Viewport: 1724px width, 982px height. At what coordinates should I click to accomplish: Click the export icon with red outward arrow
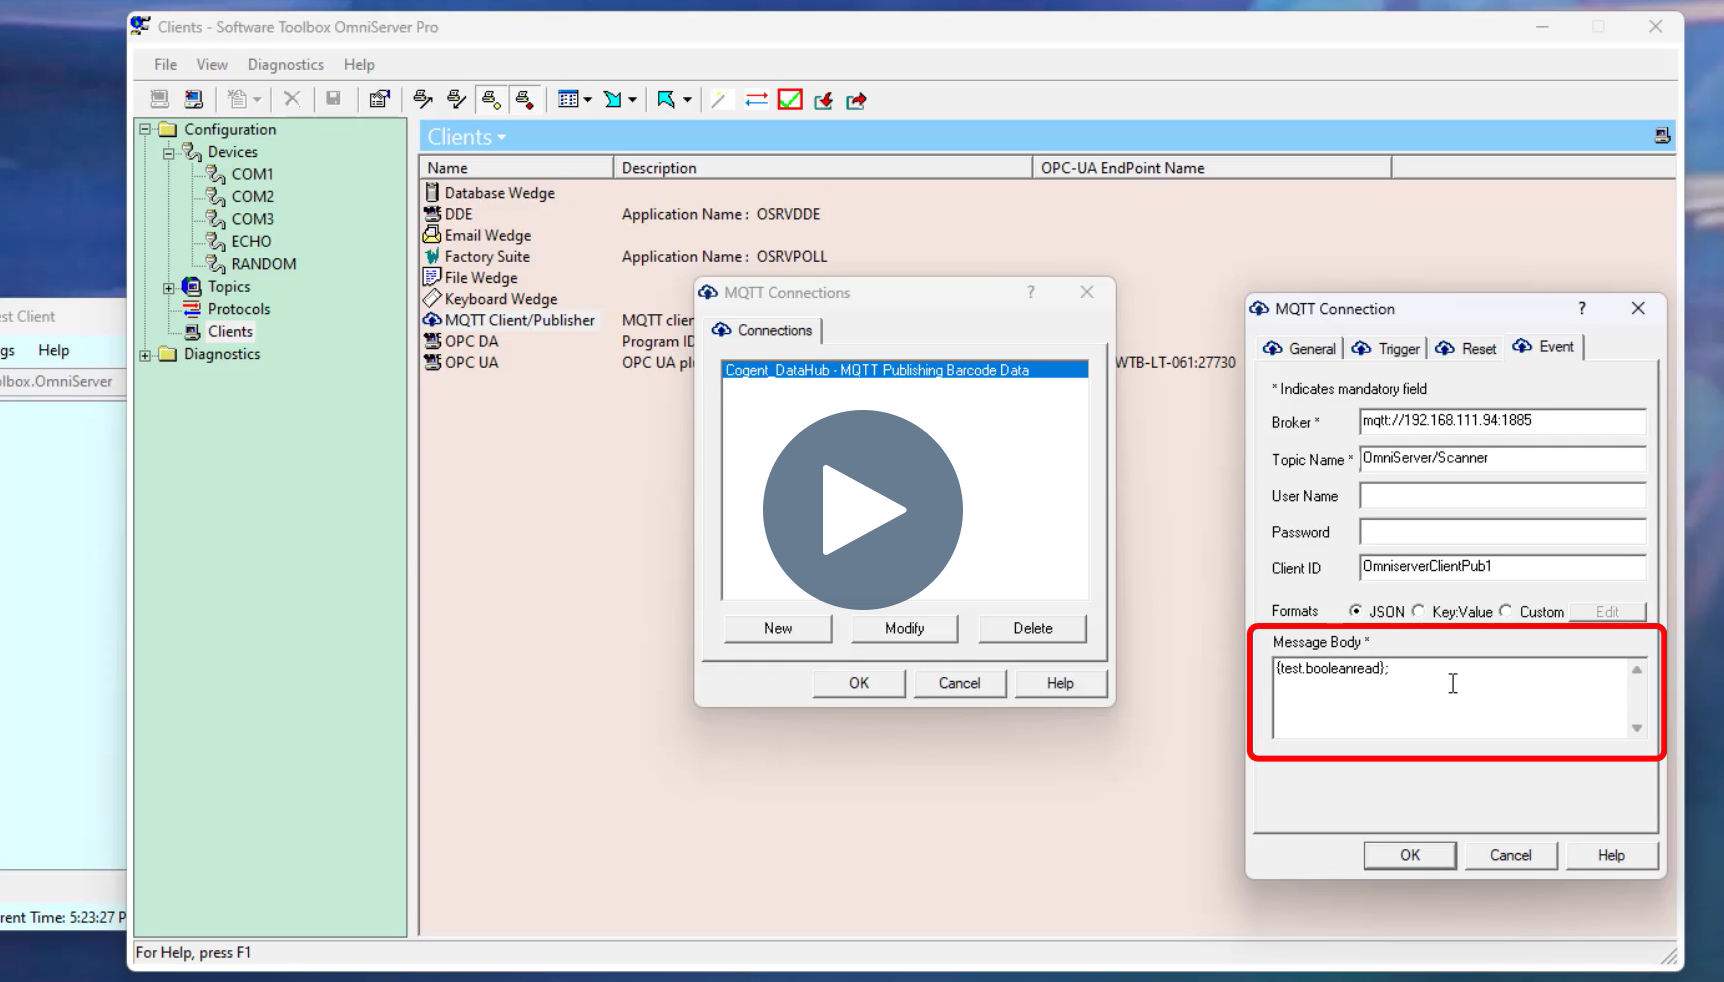click(855, 101)
